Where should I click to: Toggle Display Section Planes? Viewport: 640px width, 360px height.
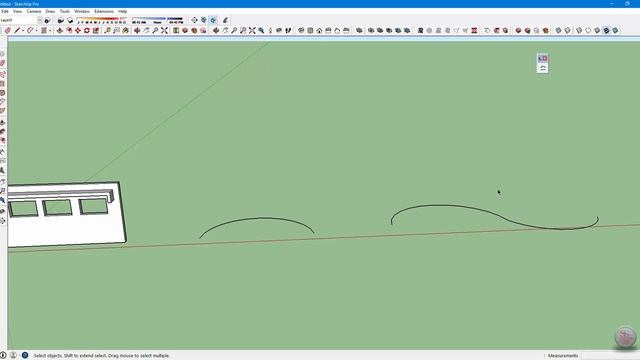[204, 20]
